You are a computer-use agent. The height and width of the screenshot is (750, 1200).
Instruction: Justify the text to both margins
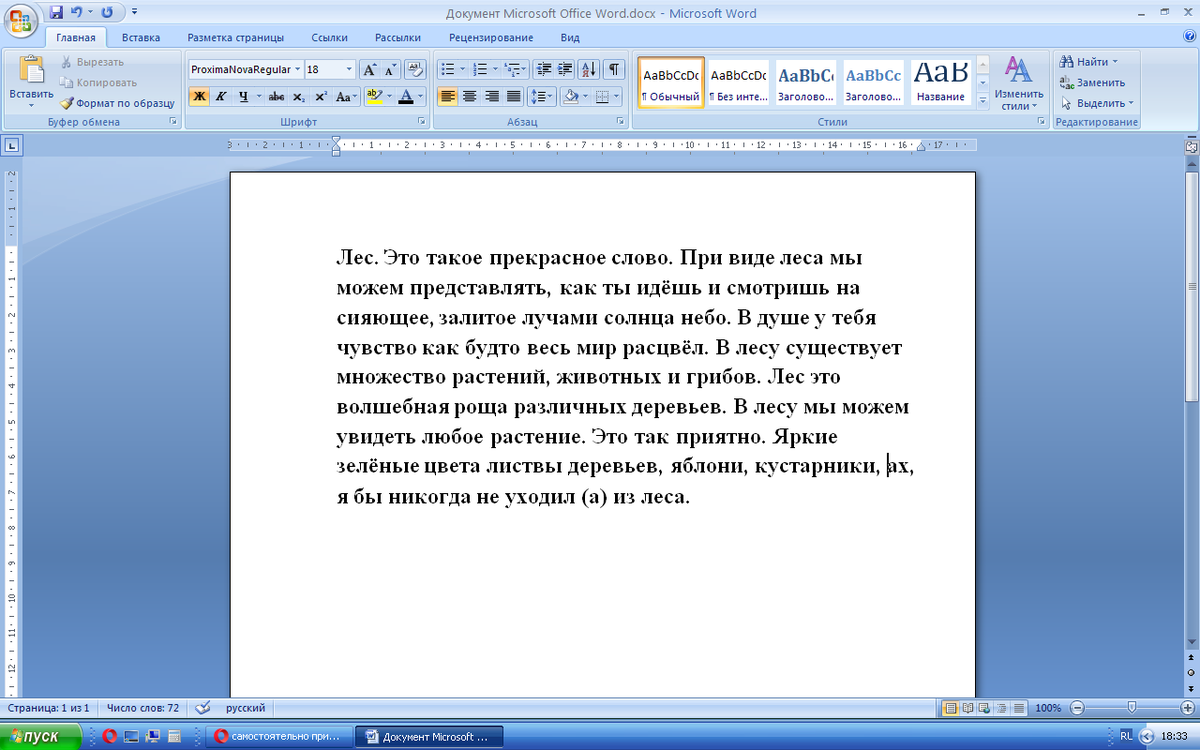click(x=513, y=97)
